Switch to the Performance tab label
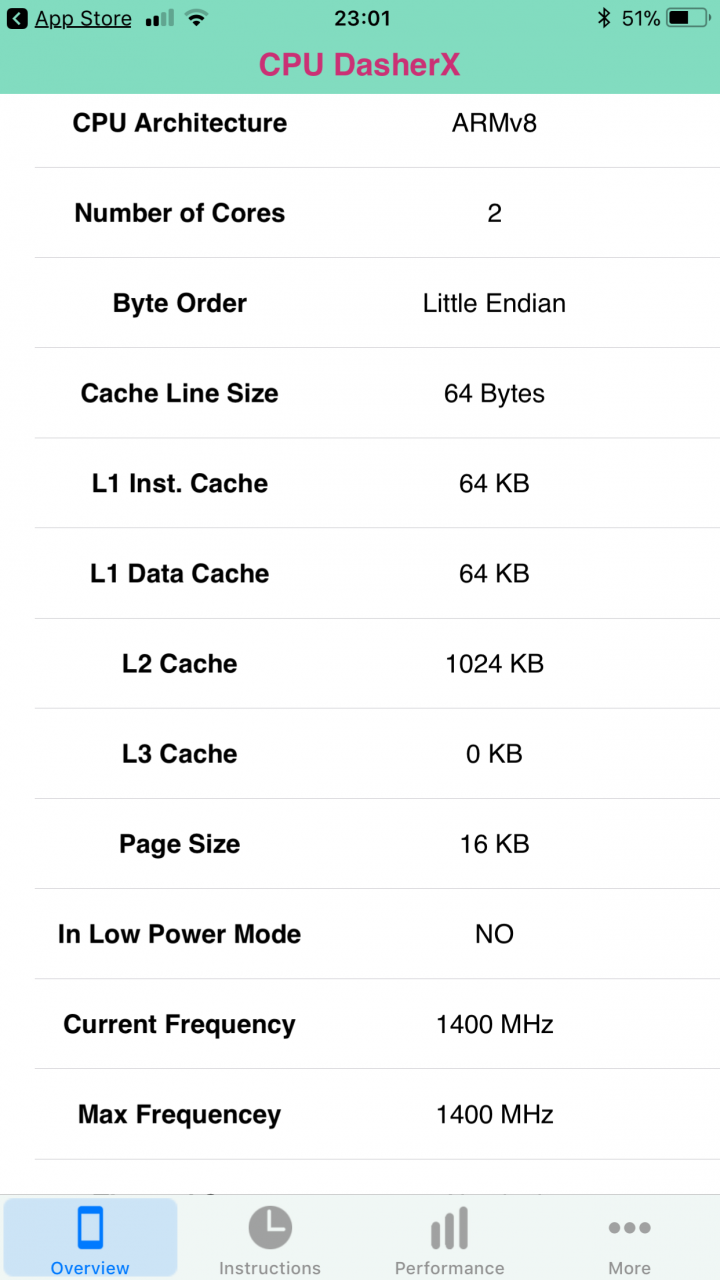 pyautogui.click(x=450, y=1268)
